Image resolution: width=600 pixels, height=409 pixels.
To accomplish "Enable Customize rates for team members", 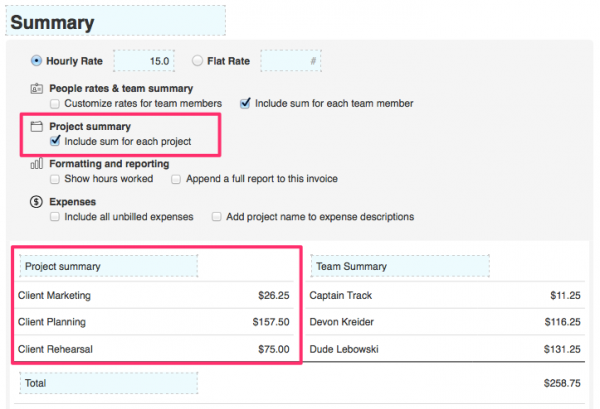I will [55, 103].
